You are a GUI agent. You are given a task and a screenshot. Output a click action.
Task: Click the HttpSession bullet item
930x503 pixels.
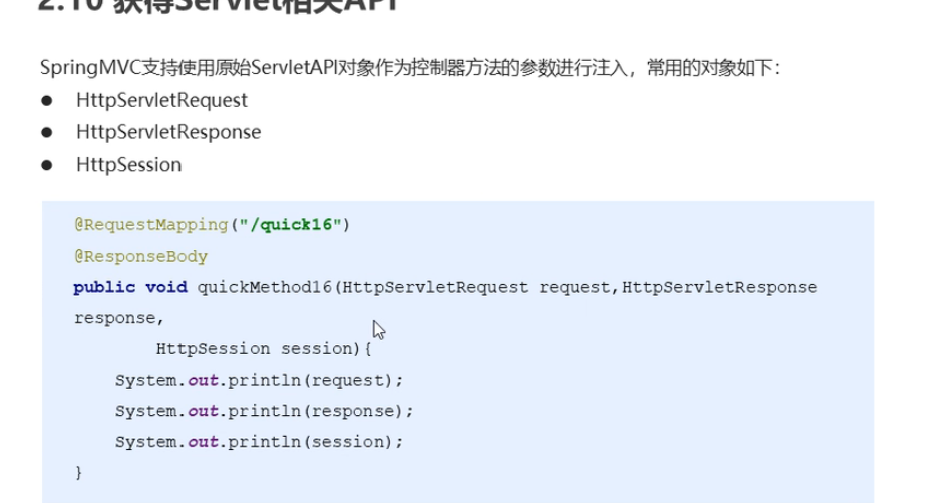tap(128, 164)
